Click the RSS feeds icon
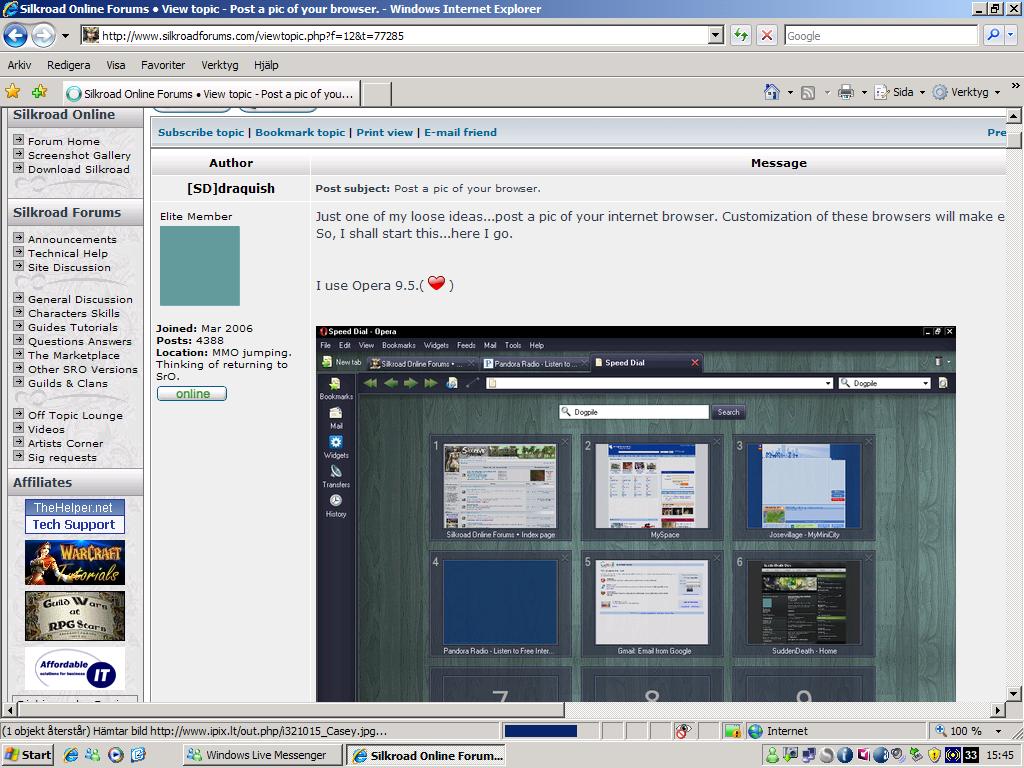The height and width of the screenshot is (768, 1024). coord(808,92)
